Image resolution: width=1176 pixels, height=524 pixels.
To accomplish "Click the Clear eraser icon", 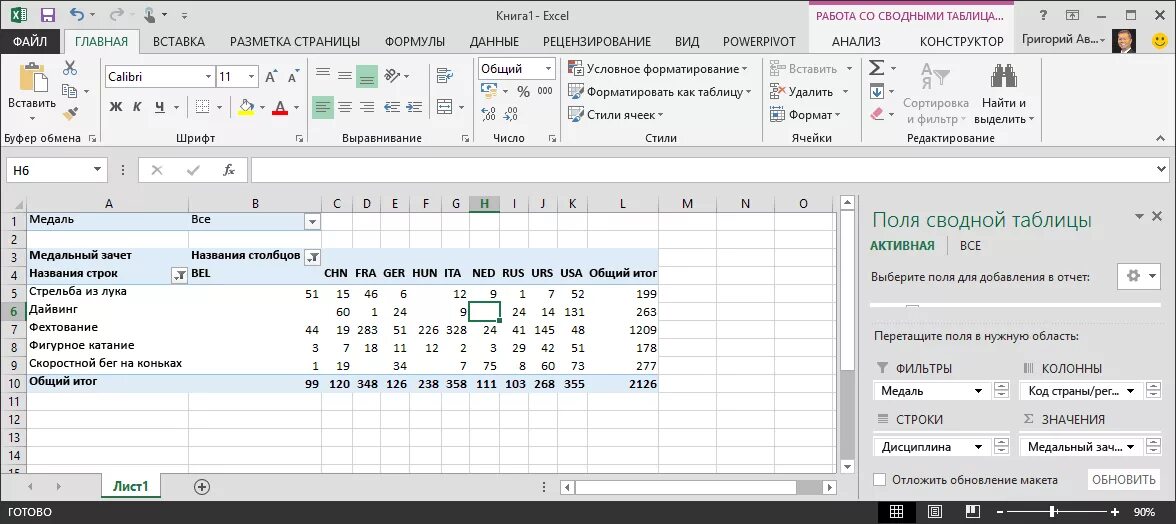I will [x=877, y=114].
